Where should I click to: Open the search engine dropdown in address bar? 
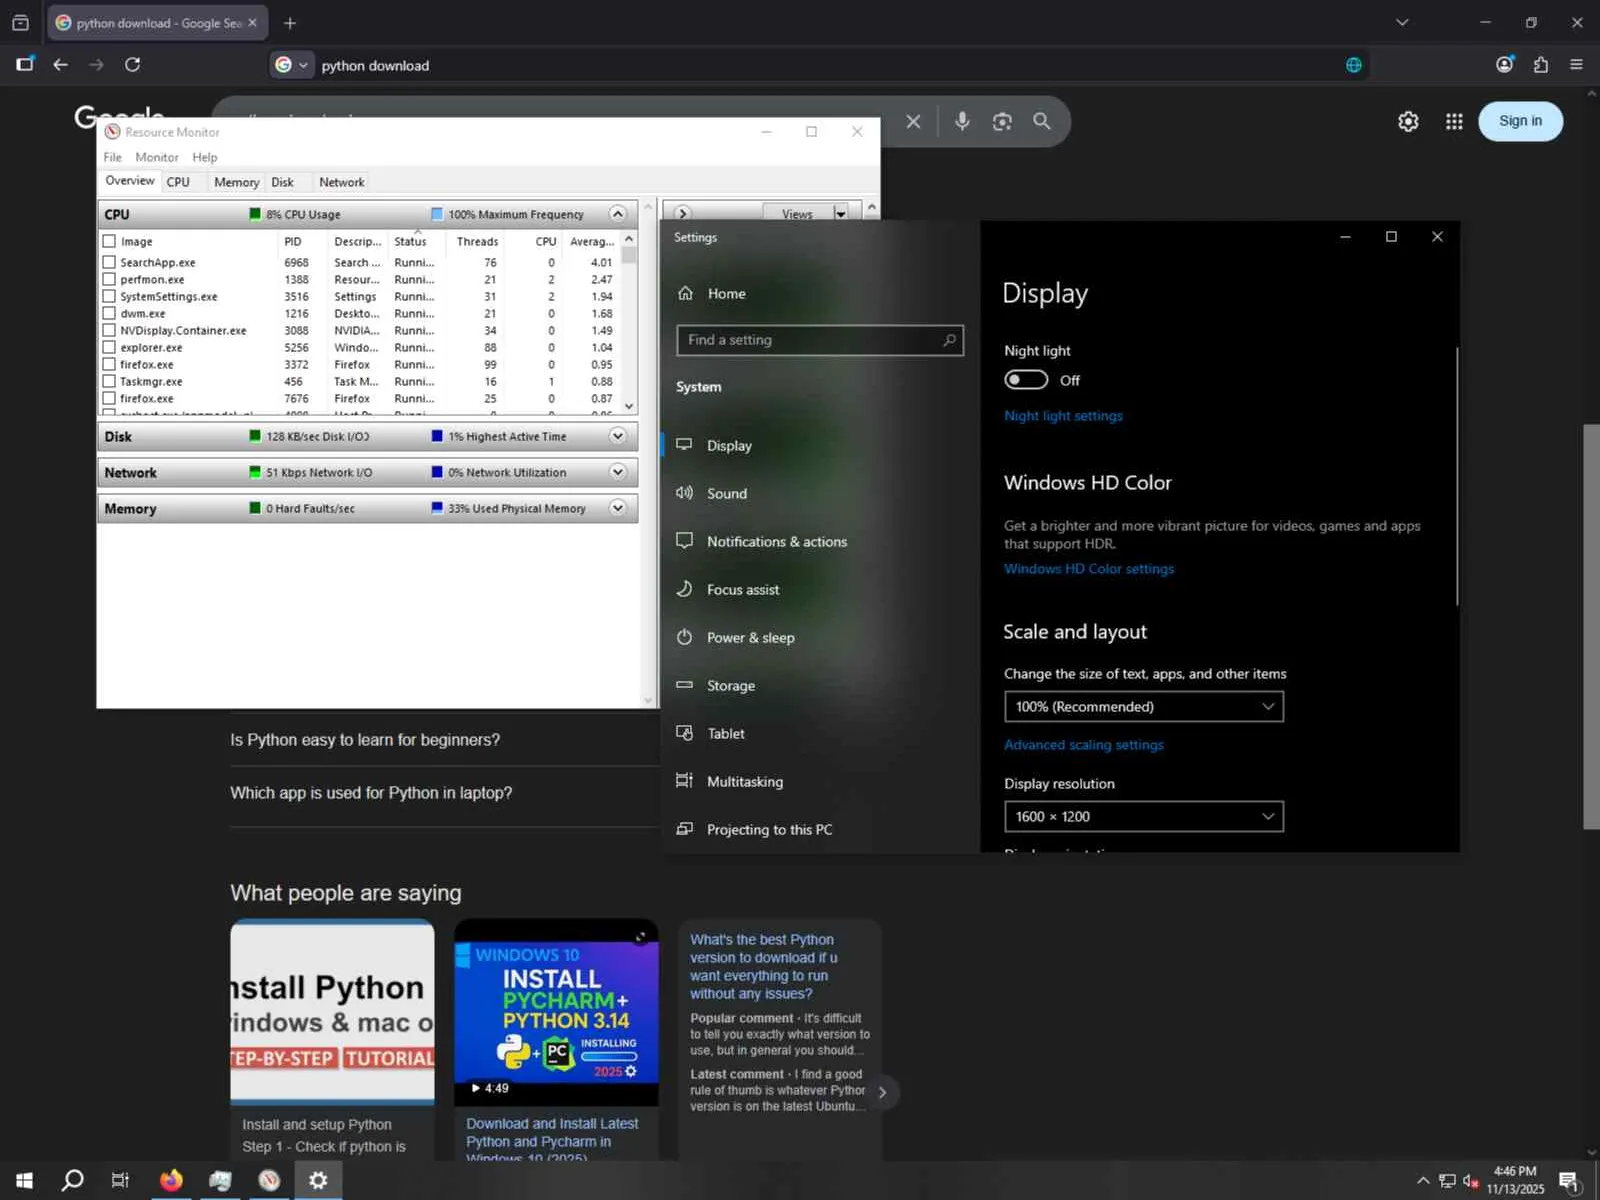[x=292, y=65]
